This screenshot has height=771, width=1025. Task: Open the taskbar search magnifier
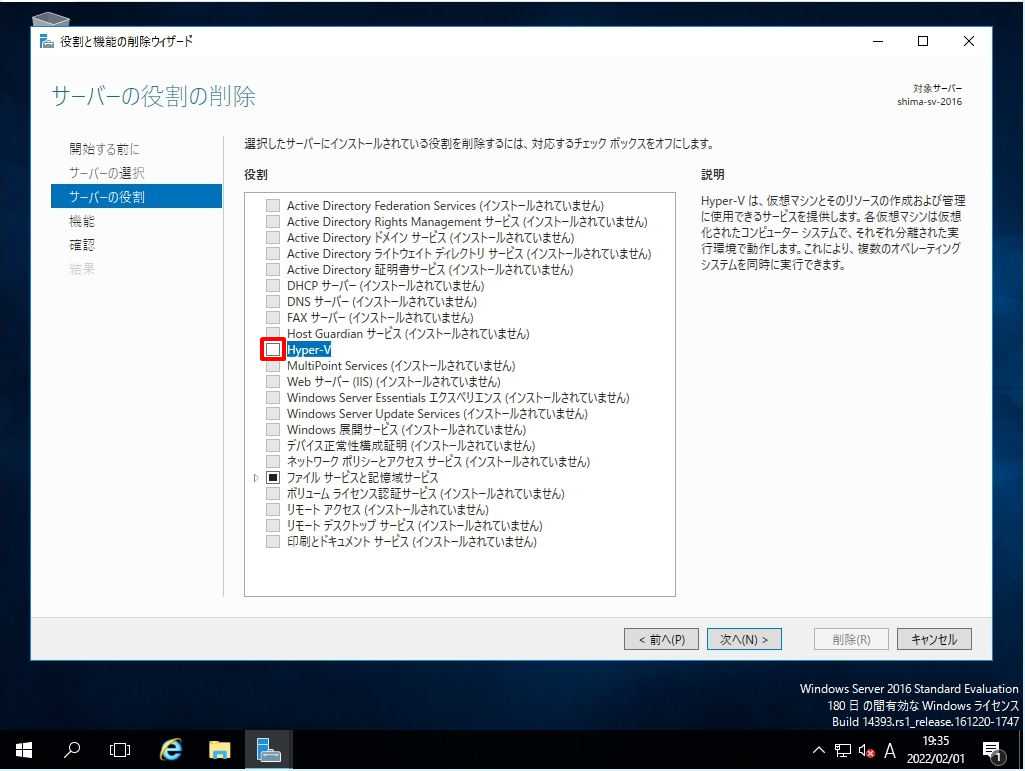click(72, 750)
